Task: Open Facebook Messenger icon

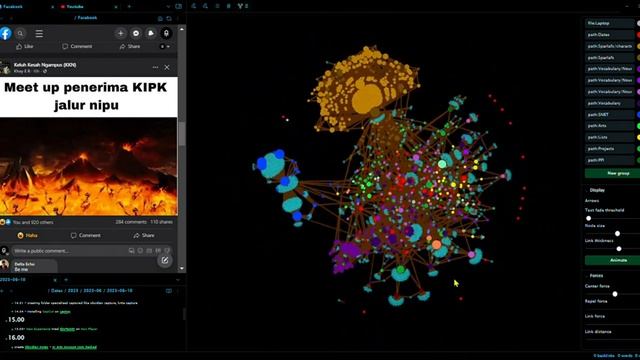Action: point(136,33)
